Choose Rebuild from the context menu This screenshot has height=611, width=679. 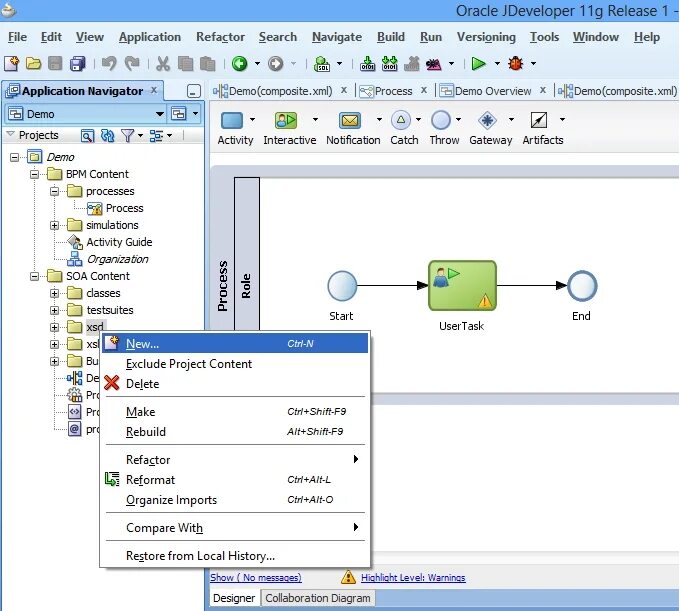pos(235,432)
